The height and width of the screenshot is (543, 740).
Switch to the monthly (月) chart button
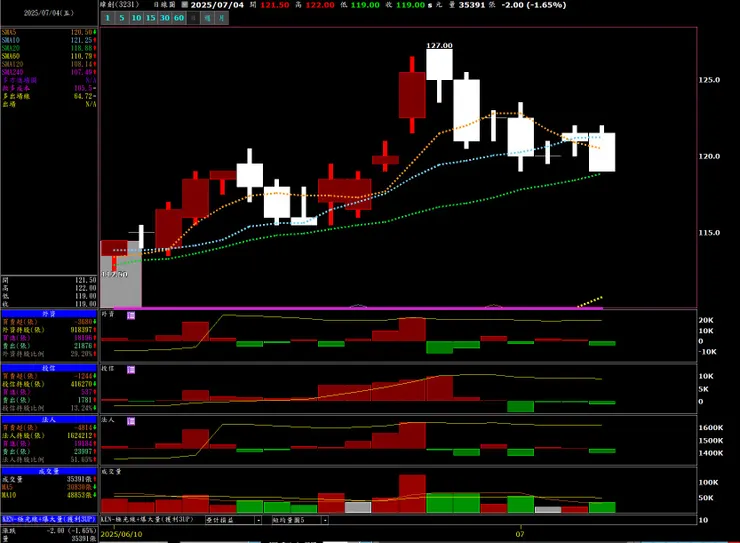221,18
